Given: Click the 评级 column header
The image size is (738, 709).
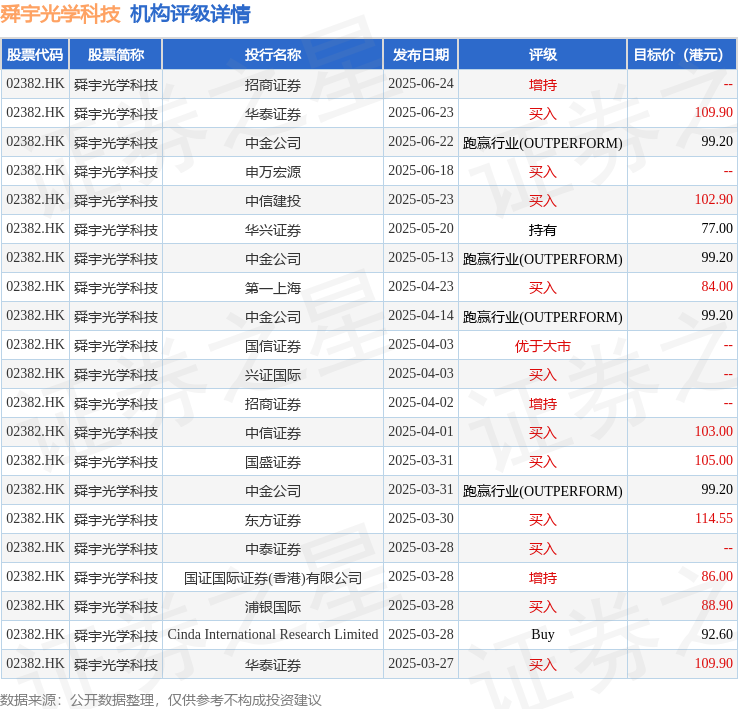Looking at the screenshot, I should pos(543,55).
